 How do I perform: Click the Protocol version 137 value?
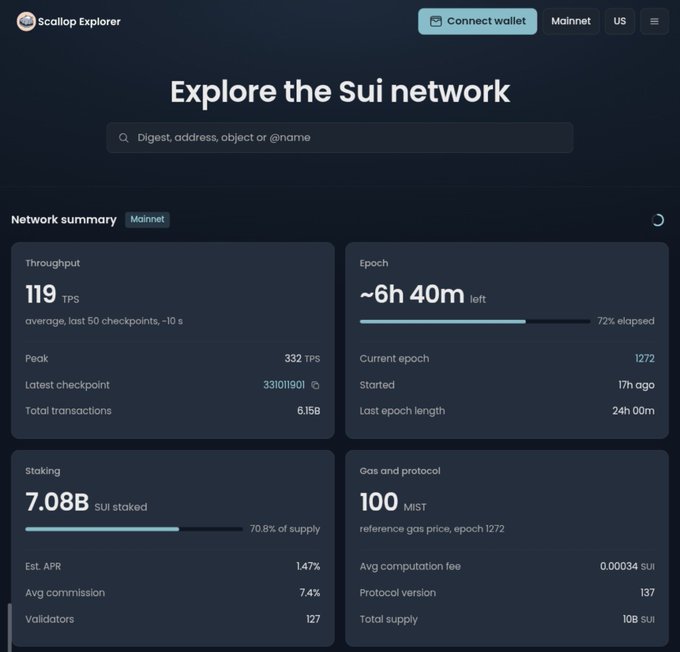point(647,593)
